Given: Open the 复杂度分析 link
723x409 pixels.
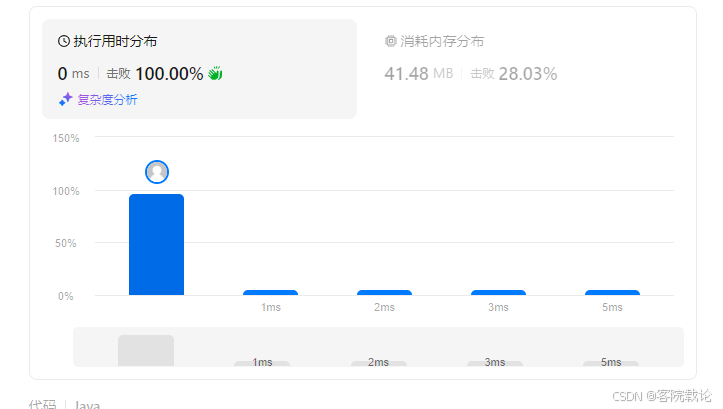Looking at the screenshot, I should click(x=107, y=100).
